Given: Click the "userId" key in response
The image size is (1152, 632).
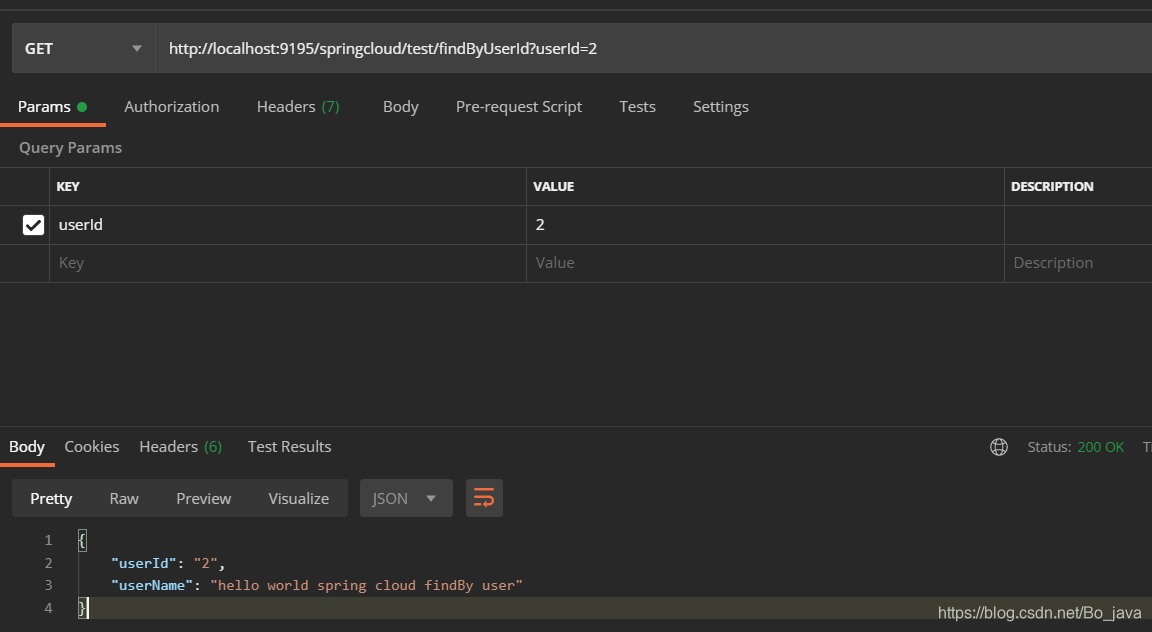Looking at the screenshot, I should [144, 564].
